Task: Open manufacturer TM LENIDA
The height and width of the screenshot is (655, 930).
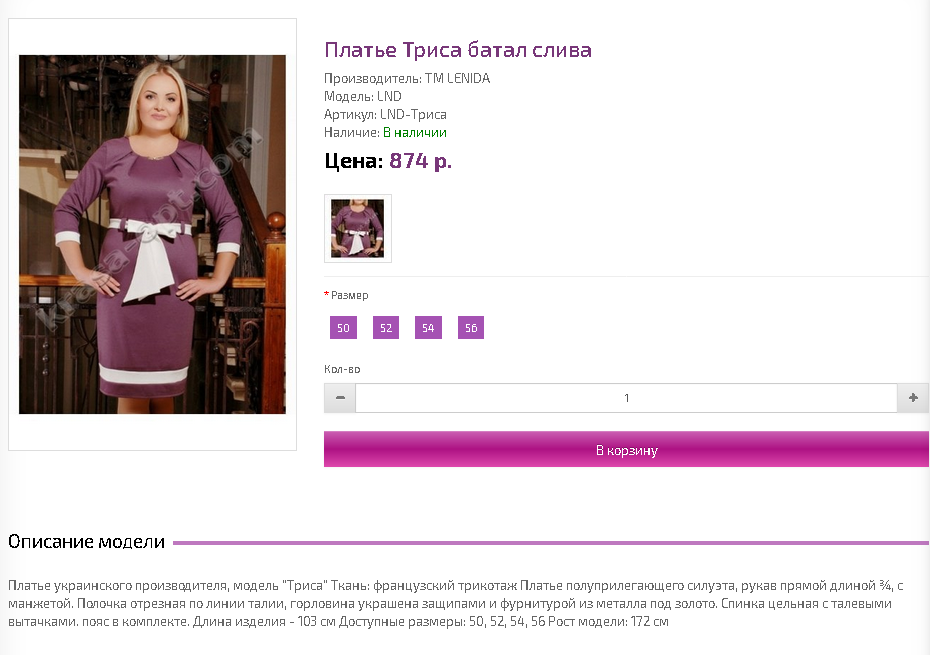Action: [457, 78]
